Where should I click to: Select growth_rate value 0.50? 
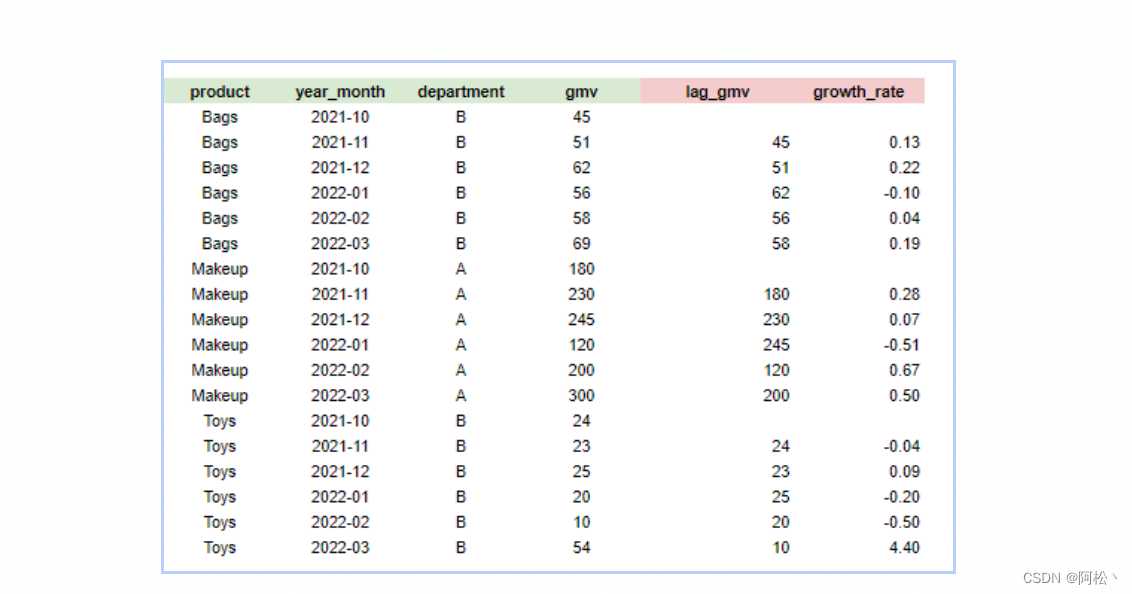[905, 396]
